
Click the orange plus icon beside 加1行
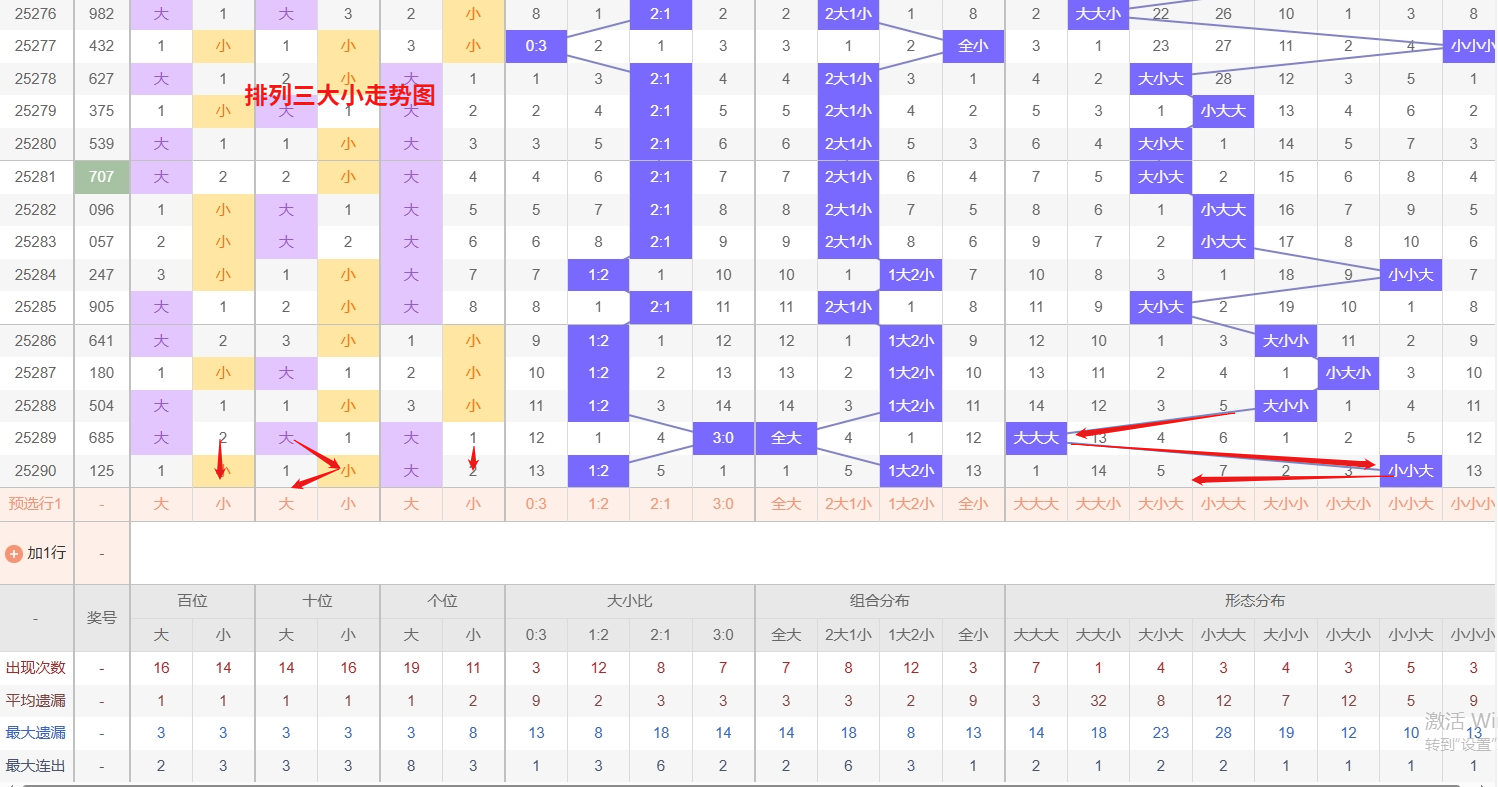pos(14,553)
